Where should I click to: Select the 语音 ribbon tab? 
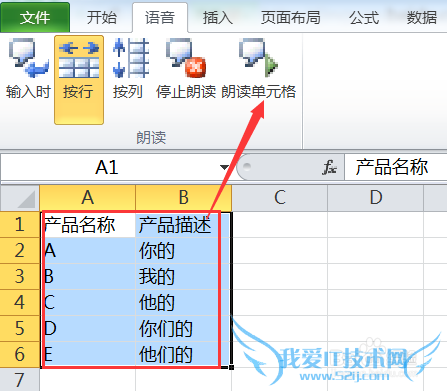[160, 17]
